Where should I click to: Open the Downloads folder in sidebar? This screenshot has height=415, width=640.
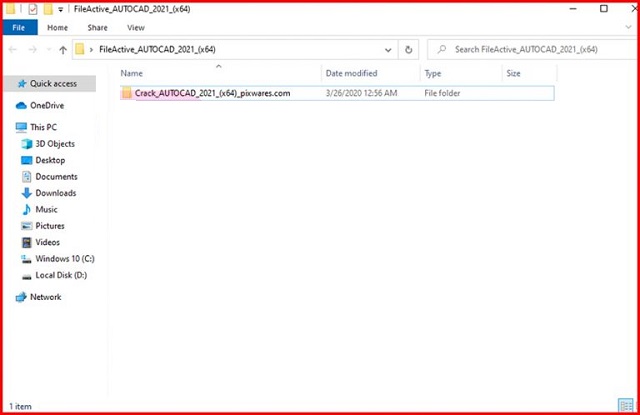pyautogui.click(x=56, y=193)
